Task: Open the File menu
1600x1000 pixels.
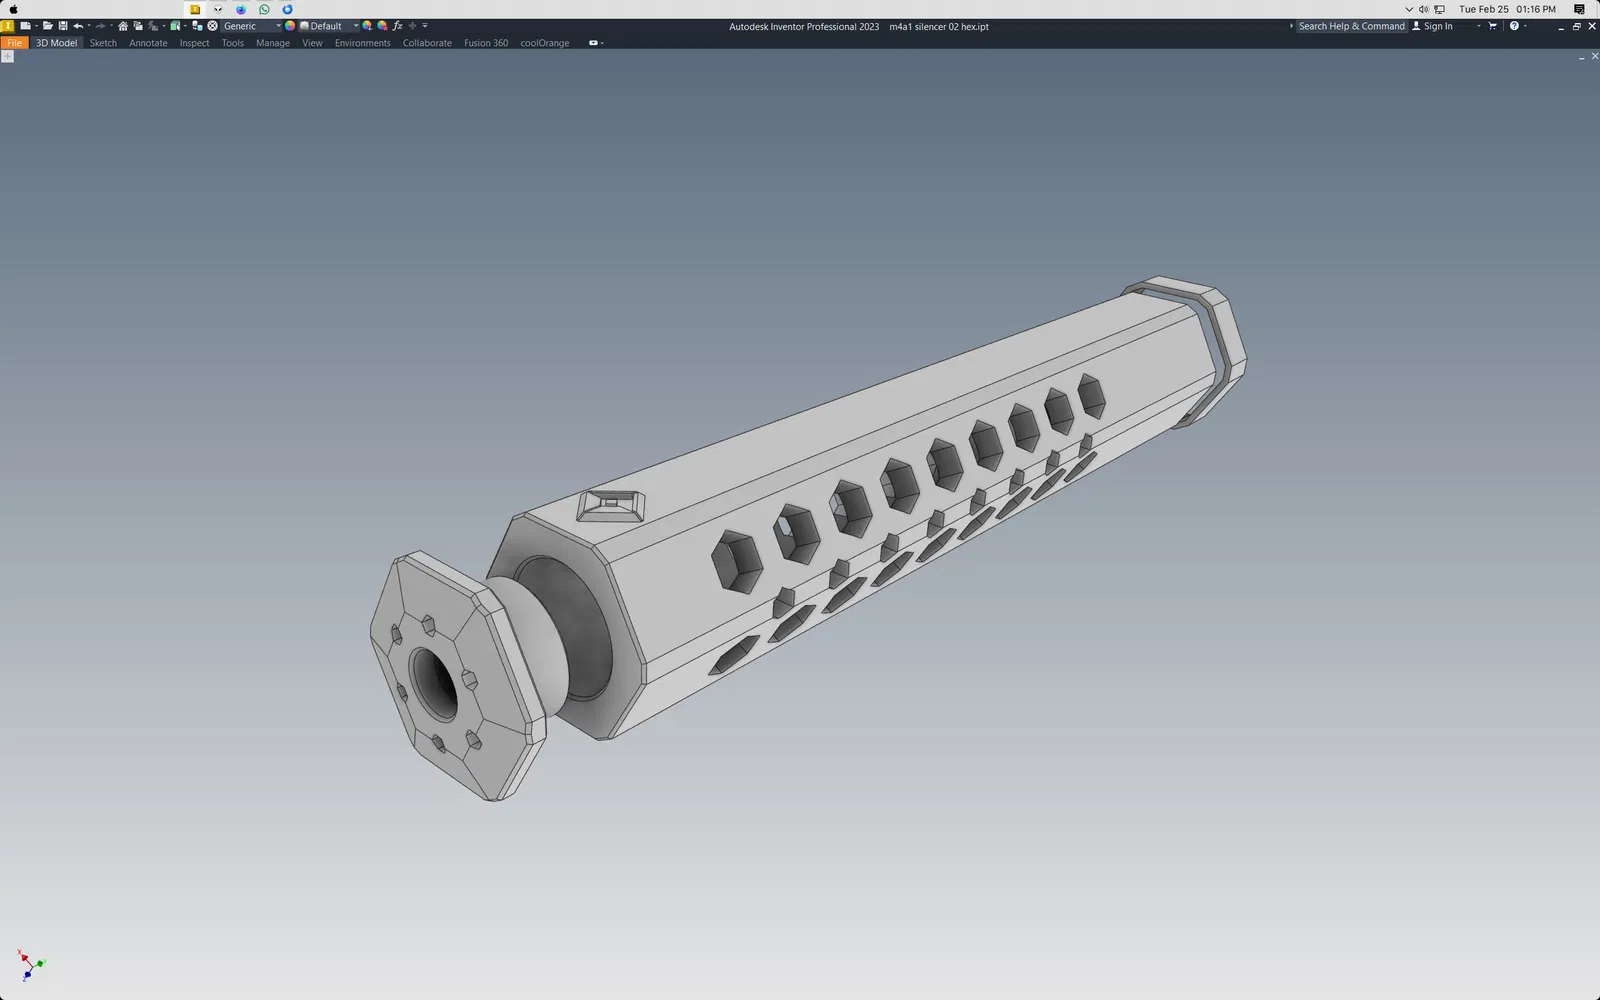Action: click(14, 43)
